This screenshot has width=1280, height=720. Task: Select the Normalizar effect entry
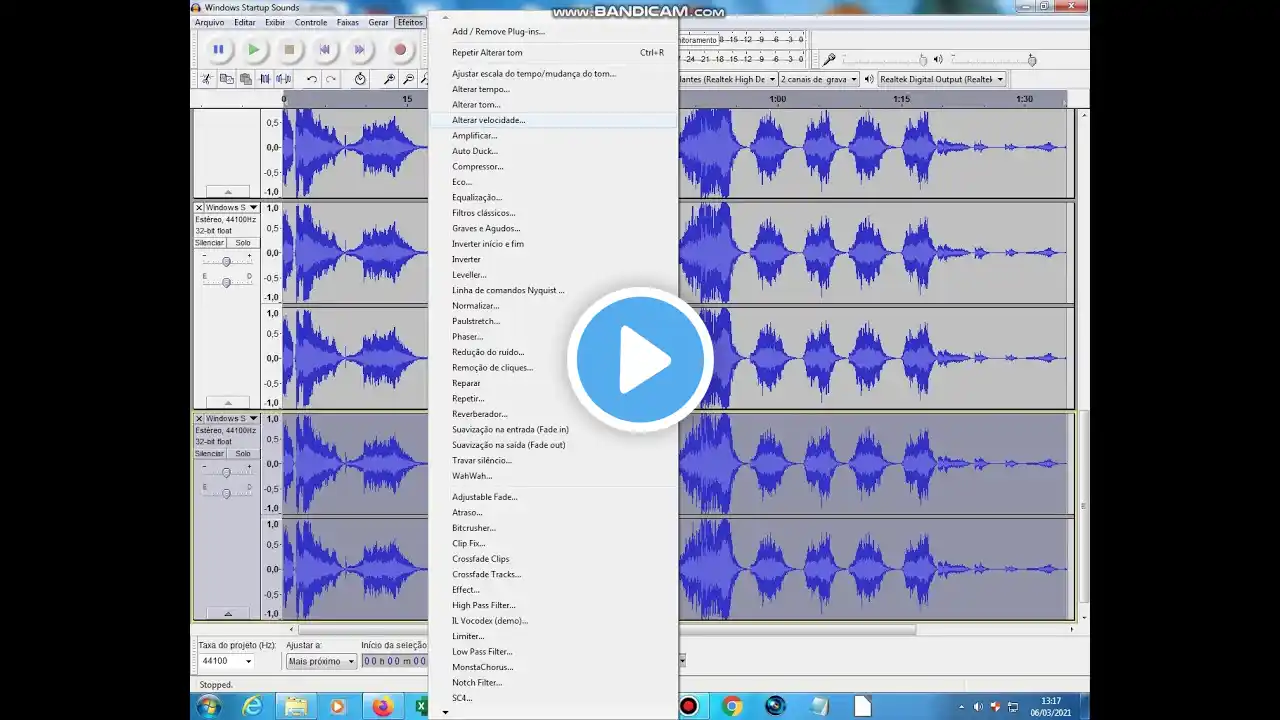point(475,306)
